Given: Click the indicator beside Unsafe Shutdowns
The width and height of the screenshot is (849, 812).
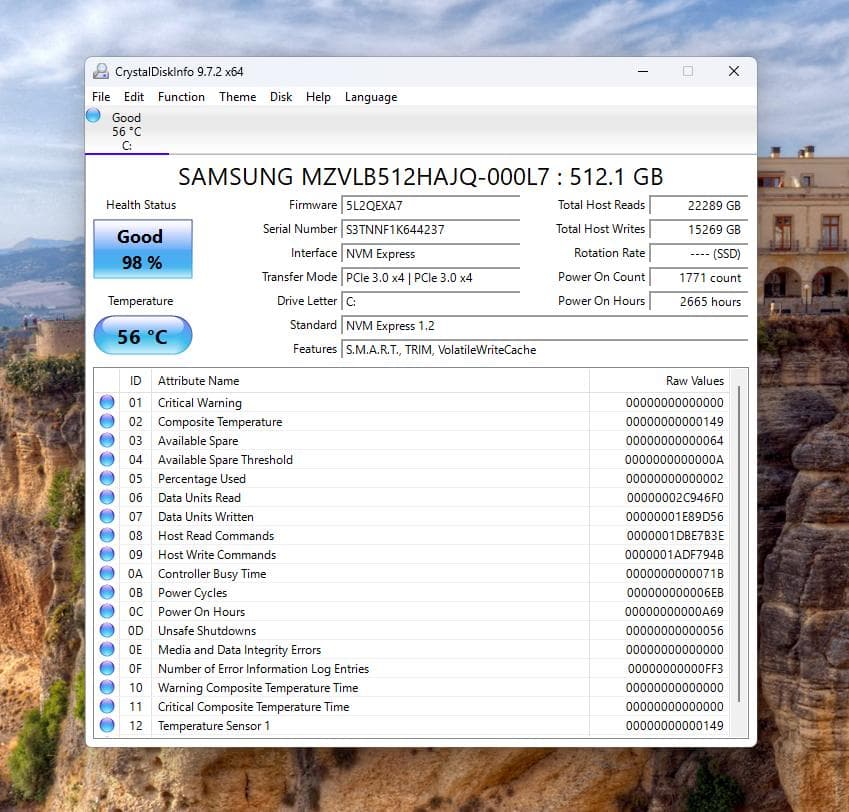Looking at the screenshot, I should click(108, 630).
